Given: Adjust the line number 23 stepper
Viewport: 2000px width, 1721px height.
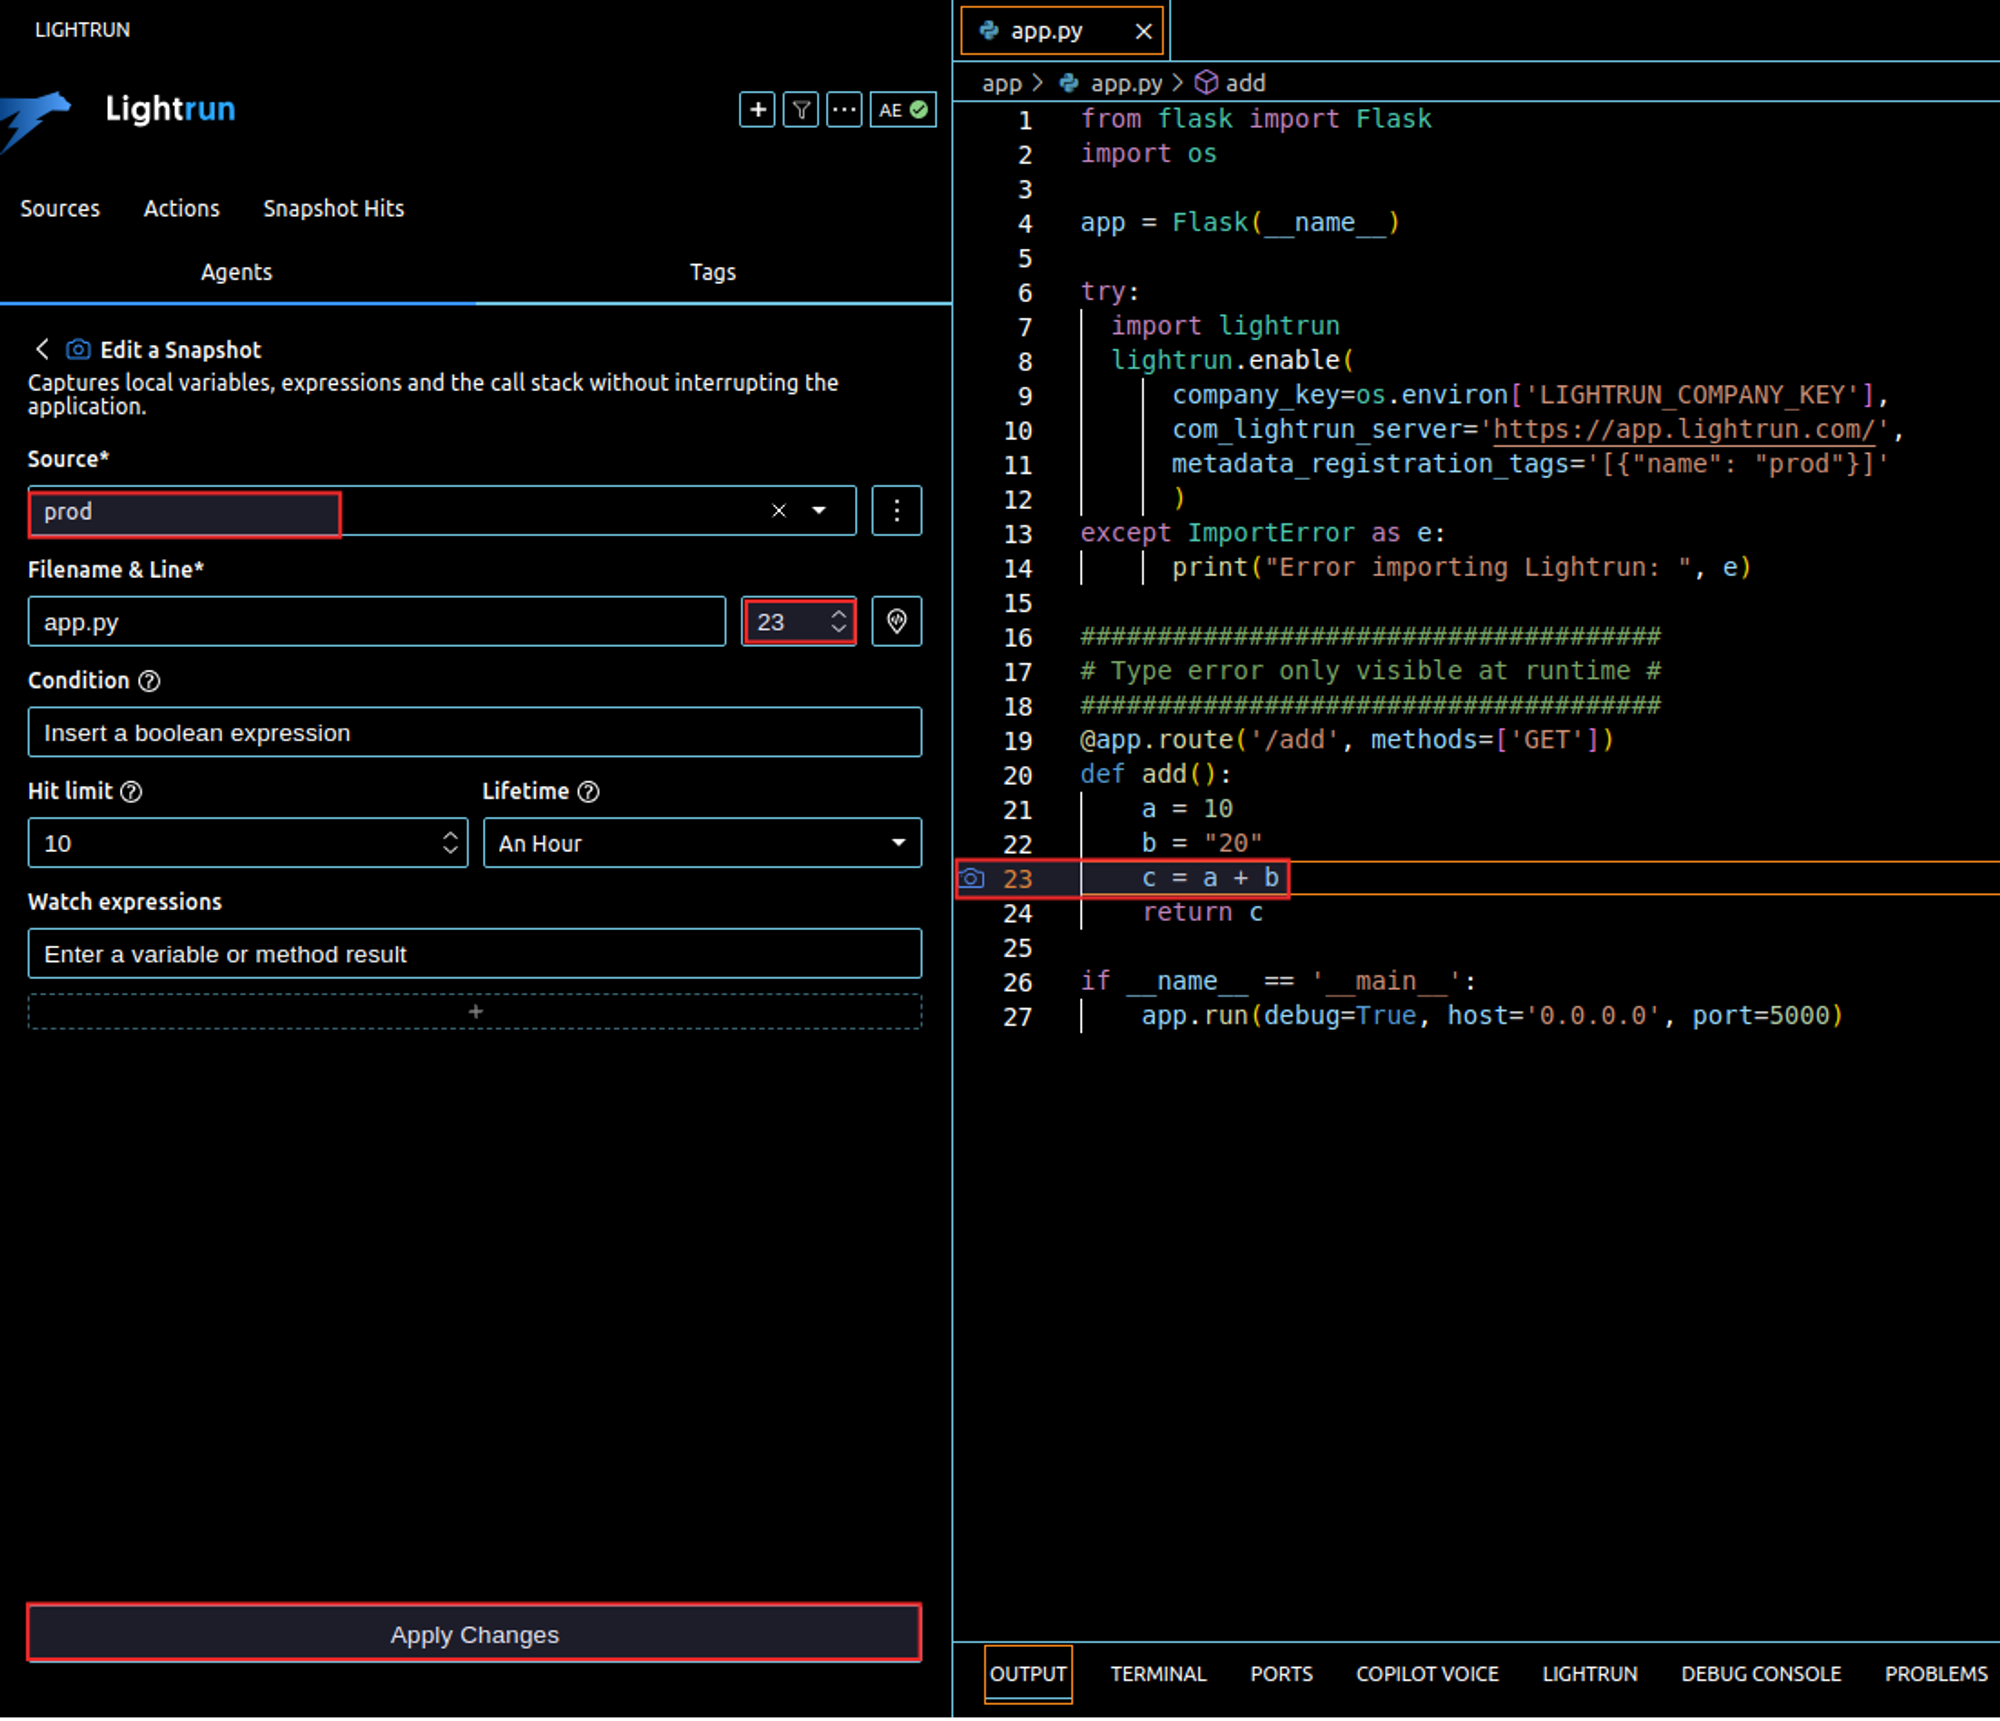Looking at the screenshot, I should (838, 622).
